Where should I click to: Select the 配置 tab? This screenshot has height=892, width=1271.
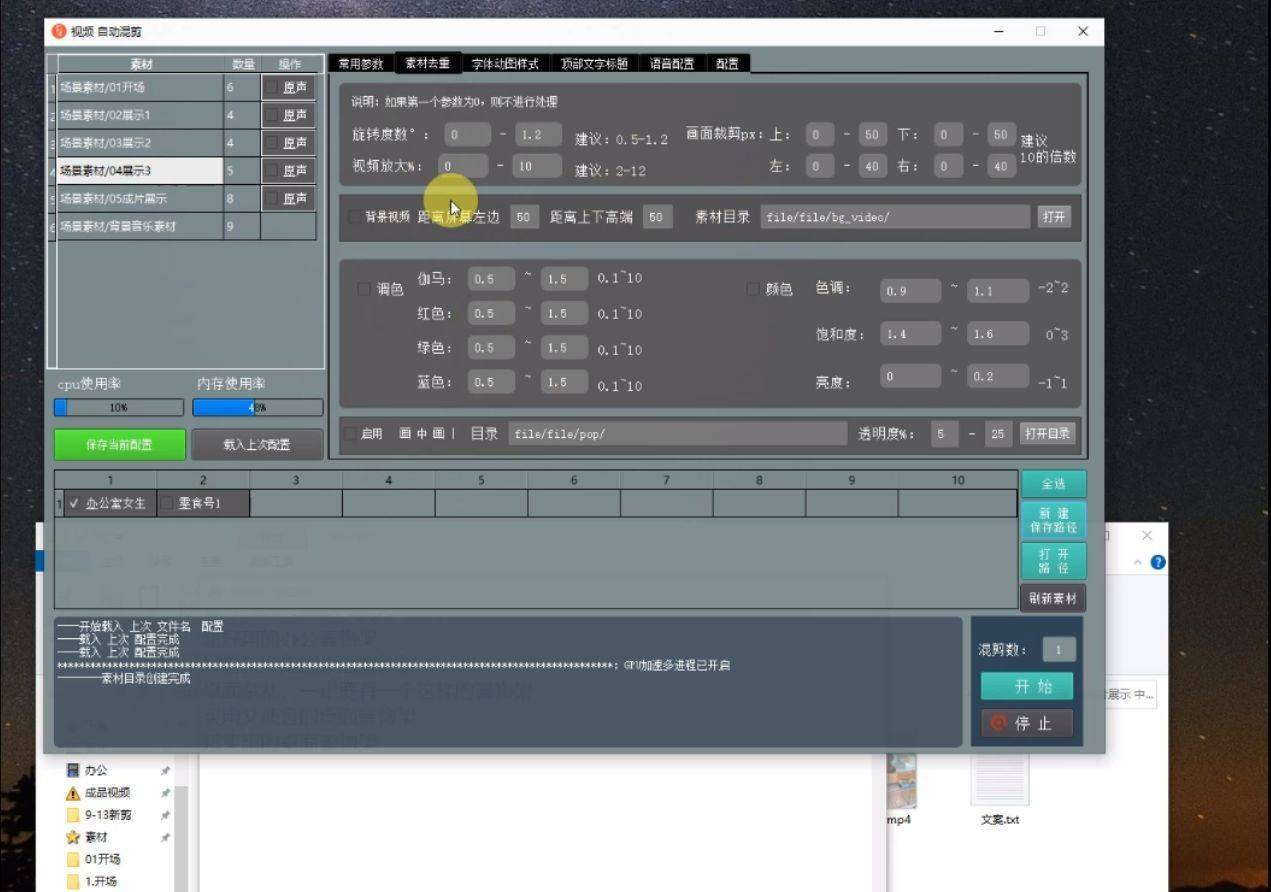pos(727,63)
